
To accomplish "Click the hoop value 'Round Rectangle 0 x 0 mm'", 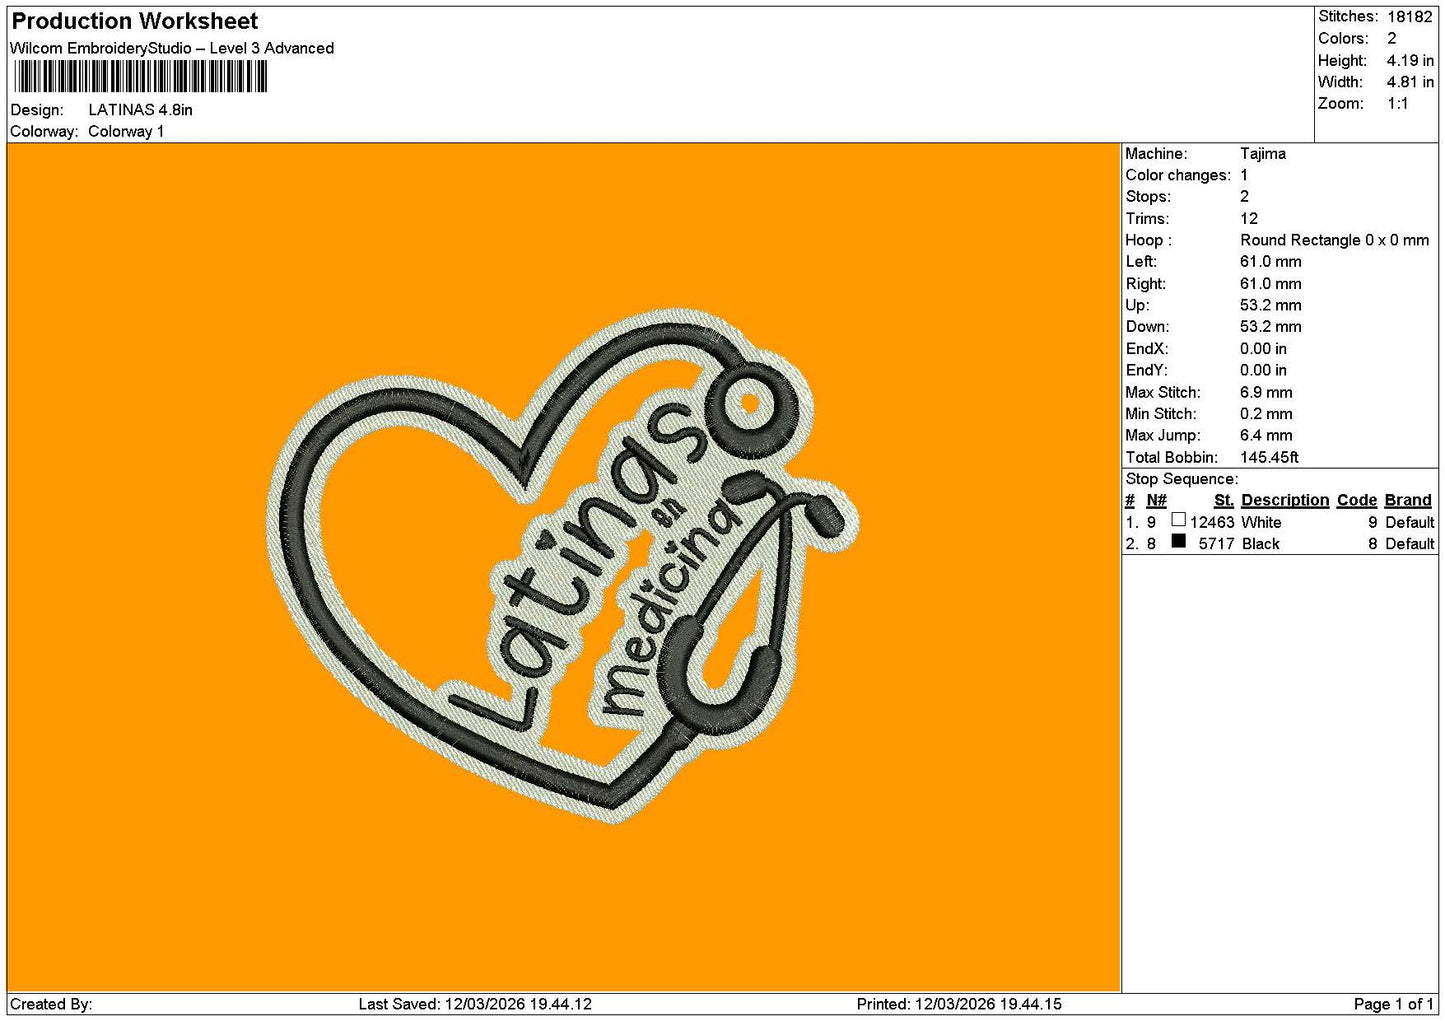I will click(1335, 241).
